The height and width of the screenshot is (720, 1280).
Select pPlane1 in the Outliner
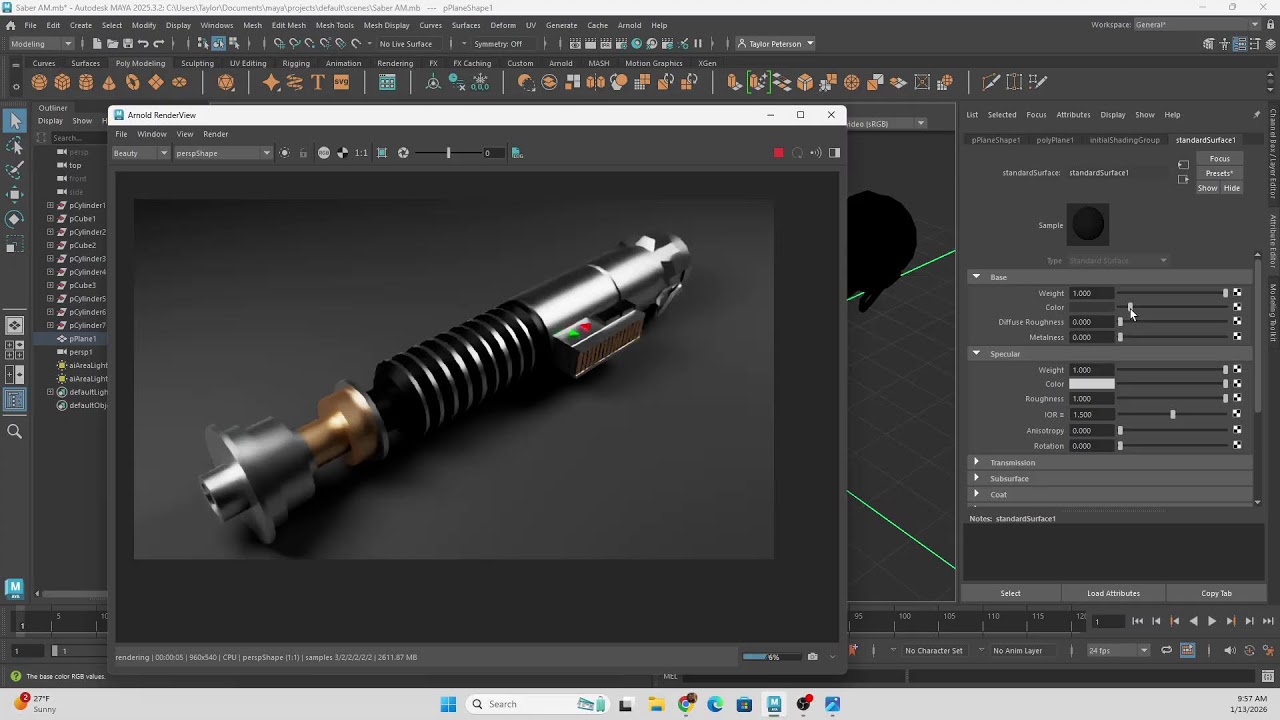point(82,339)
